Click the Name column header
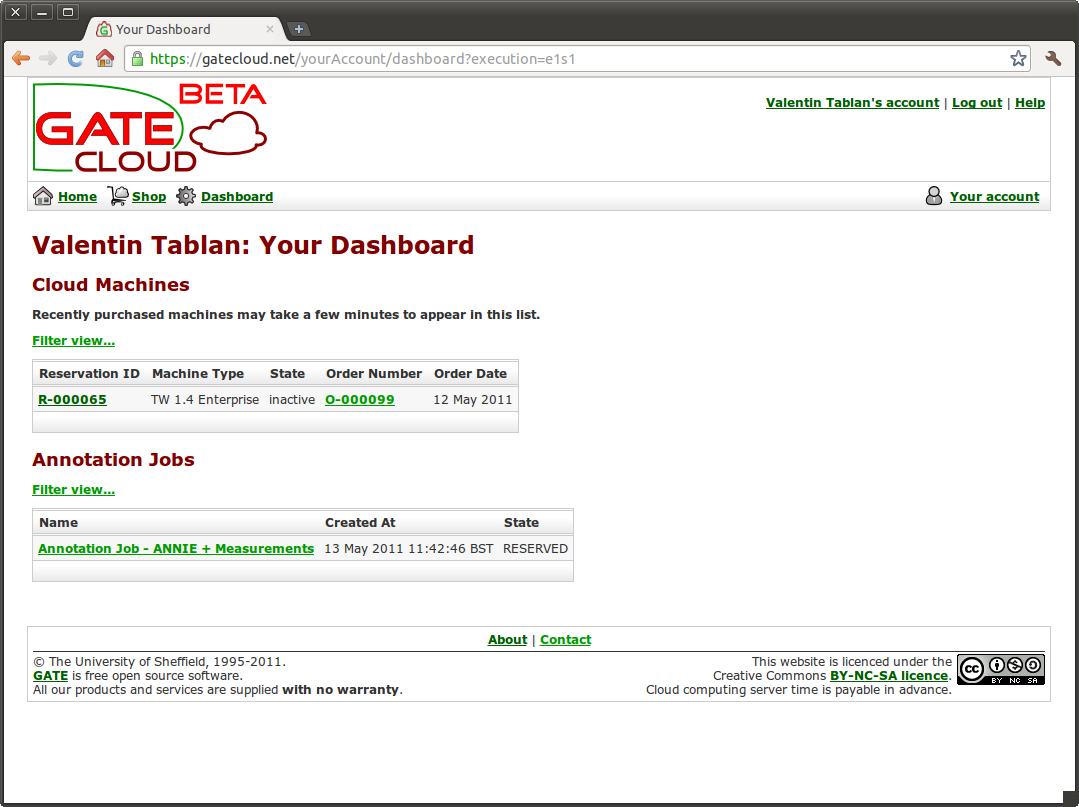 click(58, 523)
